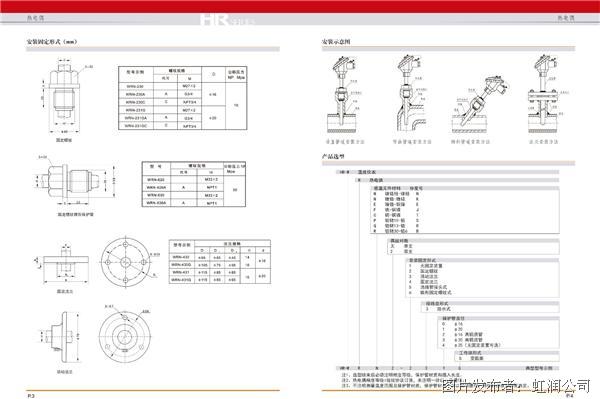This screenshot has width=600, height=399.
Task: Click the four-hole fixed flange front view
Action: click(127, 262)
